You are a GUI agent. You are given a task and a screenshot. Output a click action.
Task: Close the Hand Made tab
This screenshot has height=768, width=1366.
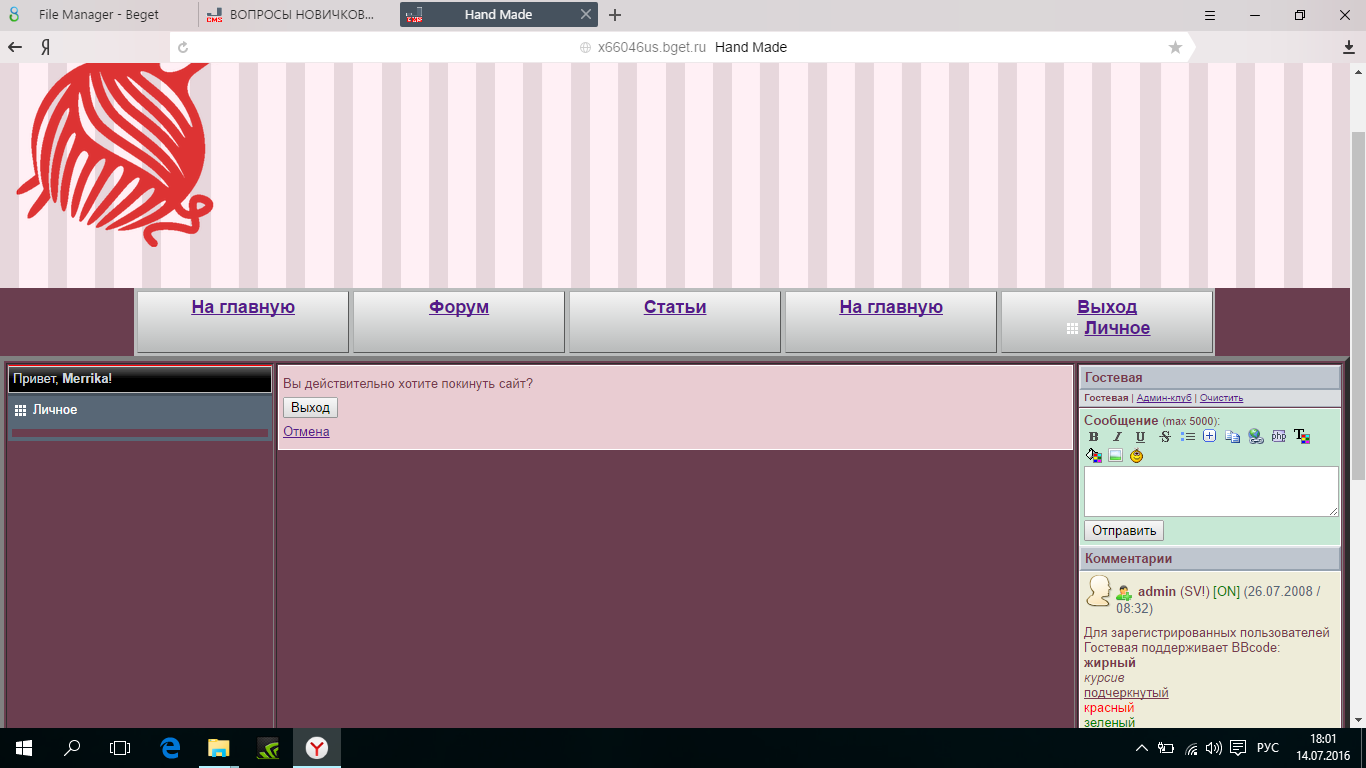pyautogui.click(x=586, y=15)
